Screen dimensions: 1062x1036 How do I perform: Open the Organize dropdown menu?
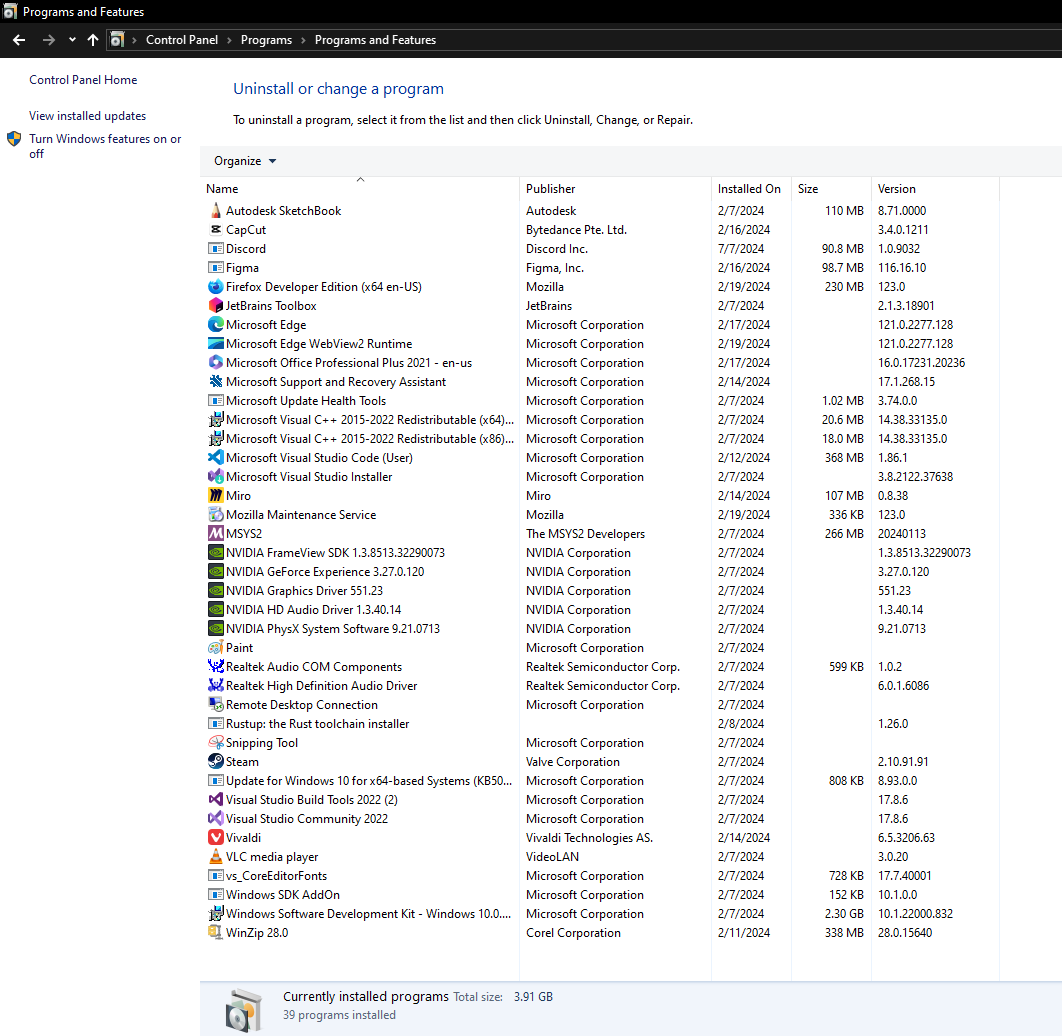pos(243,161)
